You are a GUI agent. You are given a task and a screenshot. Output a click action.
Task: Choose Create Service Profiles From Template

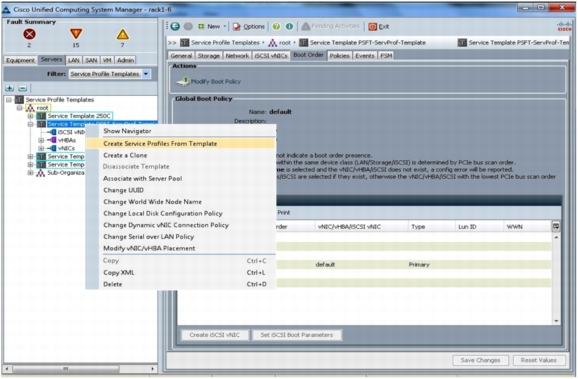click(181, 143)
